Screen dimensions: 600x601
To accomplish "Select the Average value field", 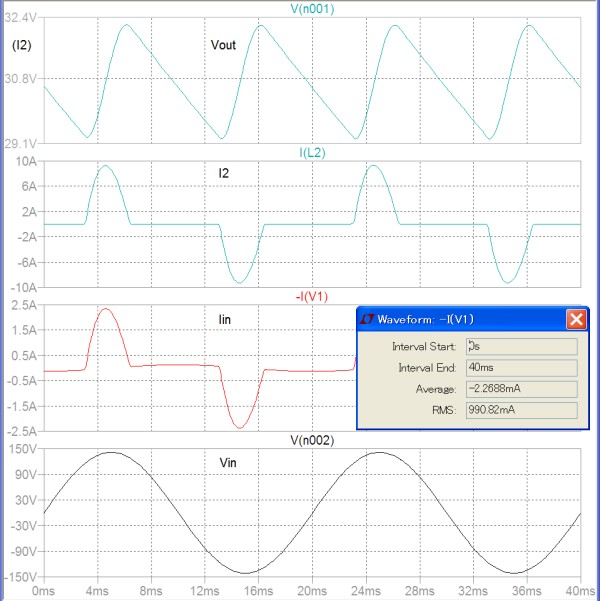I will coord(521,388).
